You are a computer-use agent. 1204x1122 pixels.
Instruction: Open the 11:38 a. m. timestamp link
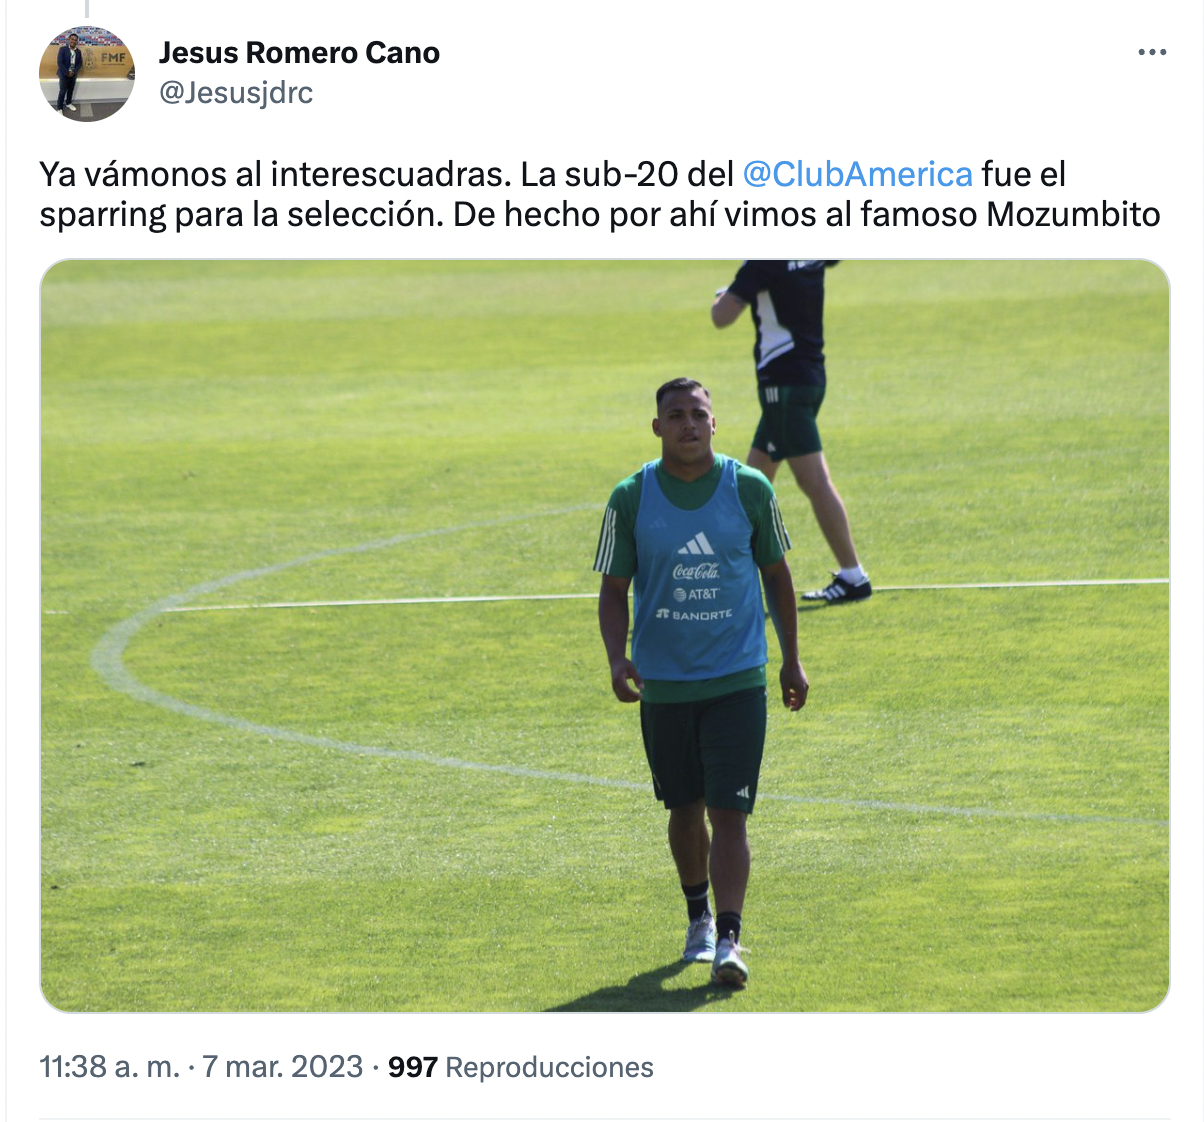pyautogui.click(x=110, y=1067)
